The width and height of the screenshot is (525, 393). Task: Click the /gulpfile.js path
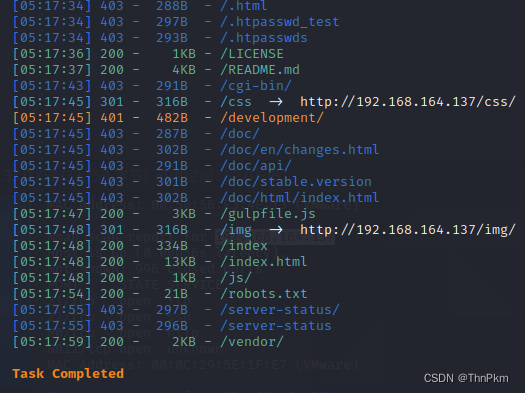tap(268, 214)
